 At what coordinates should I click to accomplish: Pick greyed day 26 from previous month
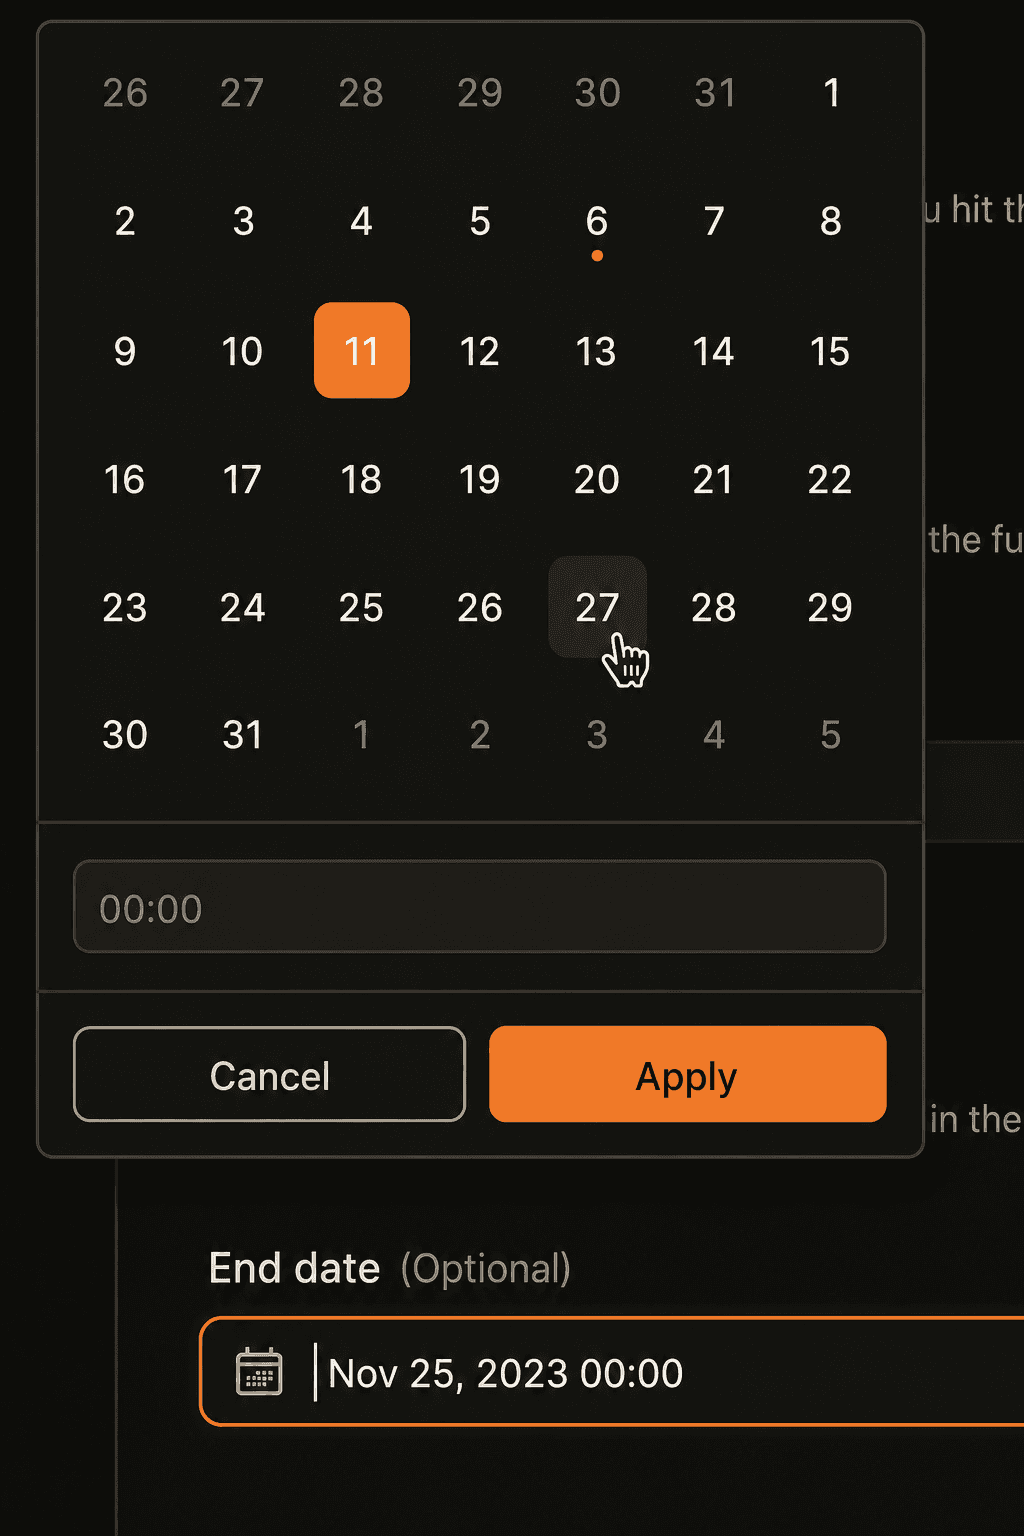(125, 93)
